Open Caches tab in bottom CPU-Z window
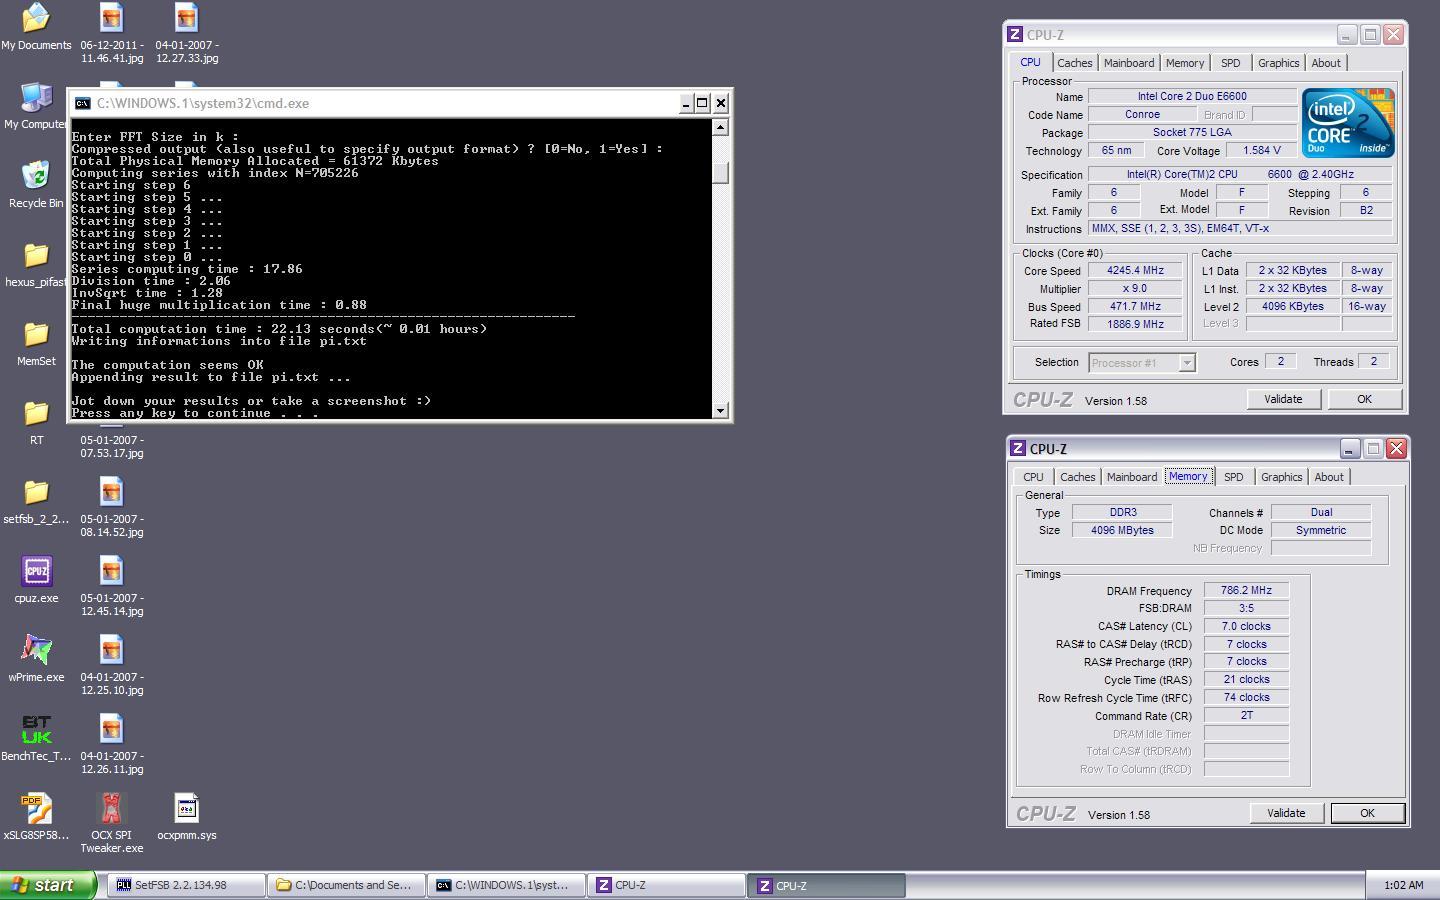 [1077, 477]
